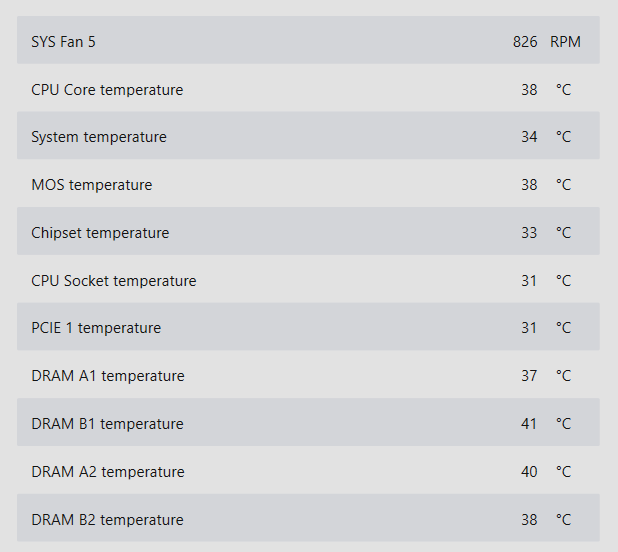618x552 pixels.
Task: Select the SYS Fan 5 row label
Action: 63,42
